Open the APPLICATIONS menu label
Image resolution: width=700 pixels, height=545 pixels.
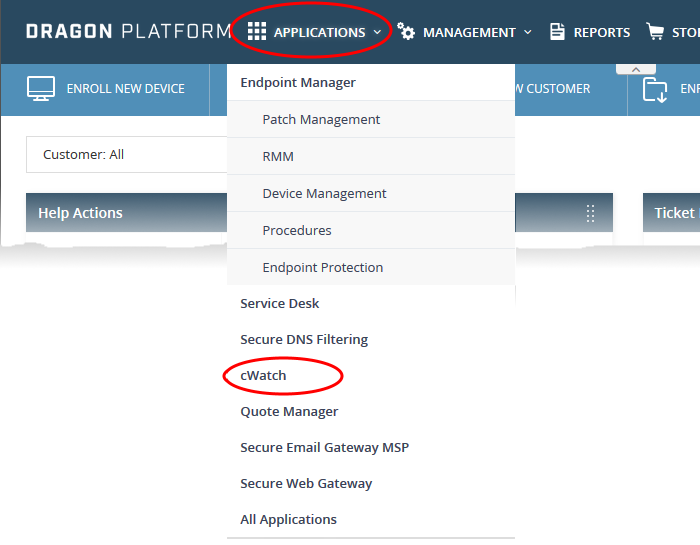320,33
